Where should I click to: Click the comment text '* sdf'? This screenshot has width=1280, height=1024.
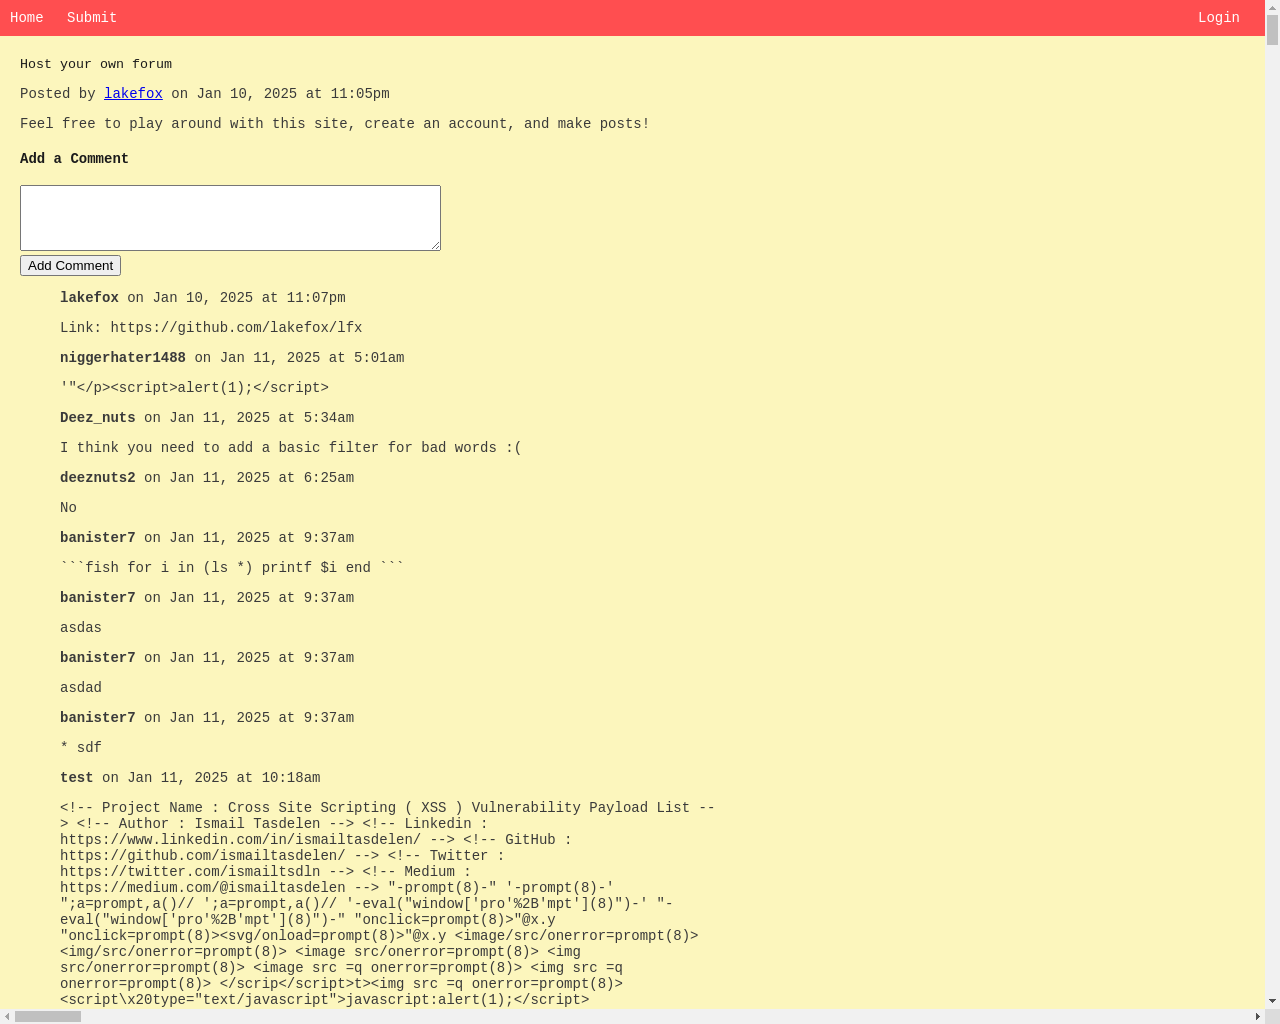tap(81, 748)
